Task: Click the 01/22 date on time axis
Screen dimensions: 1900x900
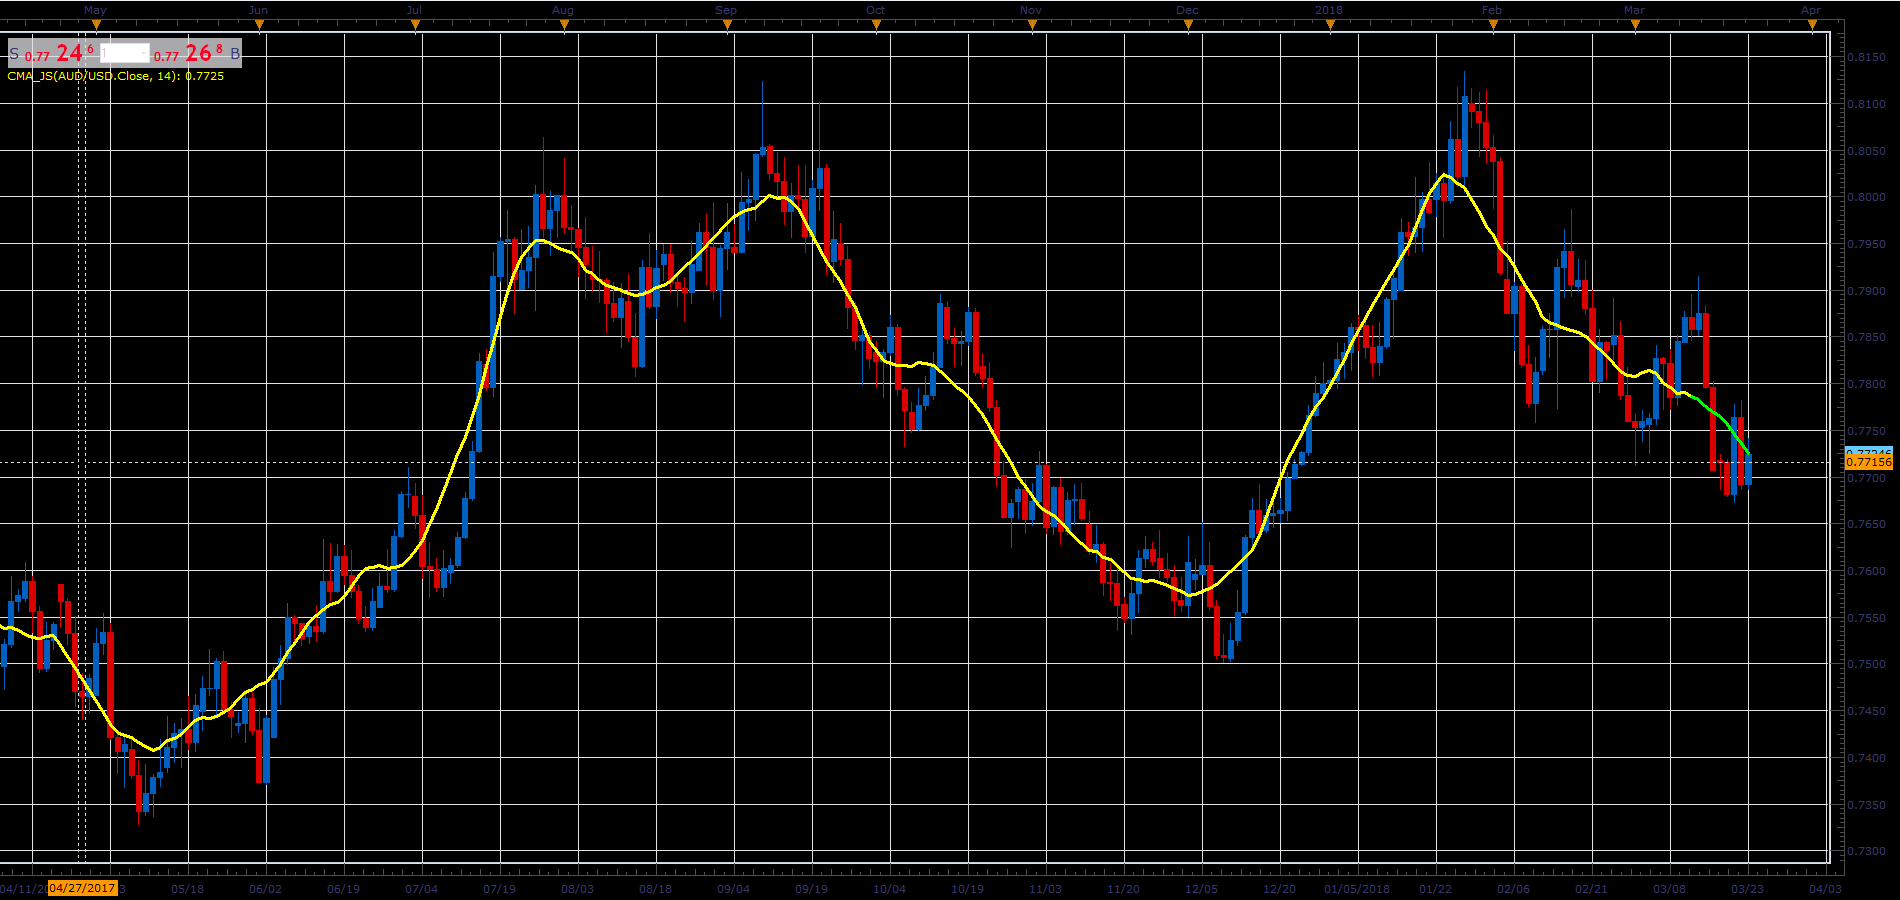Action: [x=1435, y=889]
